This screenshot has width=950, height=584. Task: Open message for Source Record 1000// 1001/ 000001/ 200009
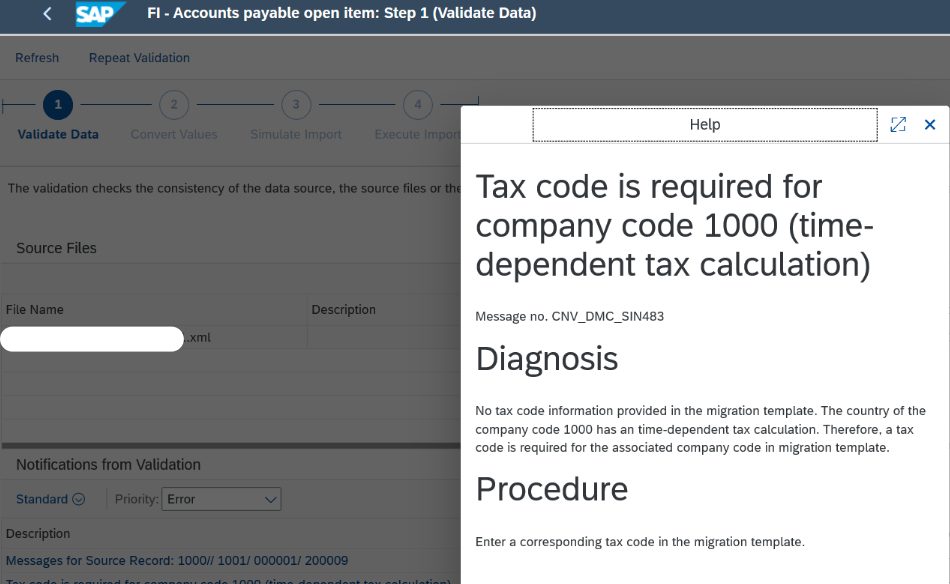coord(177,560)
